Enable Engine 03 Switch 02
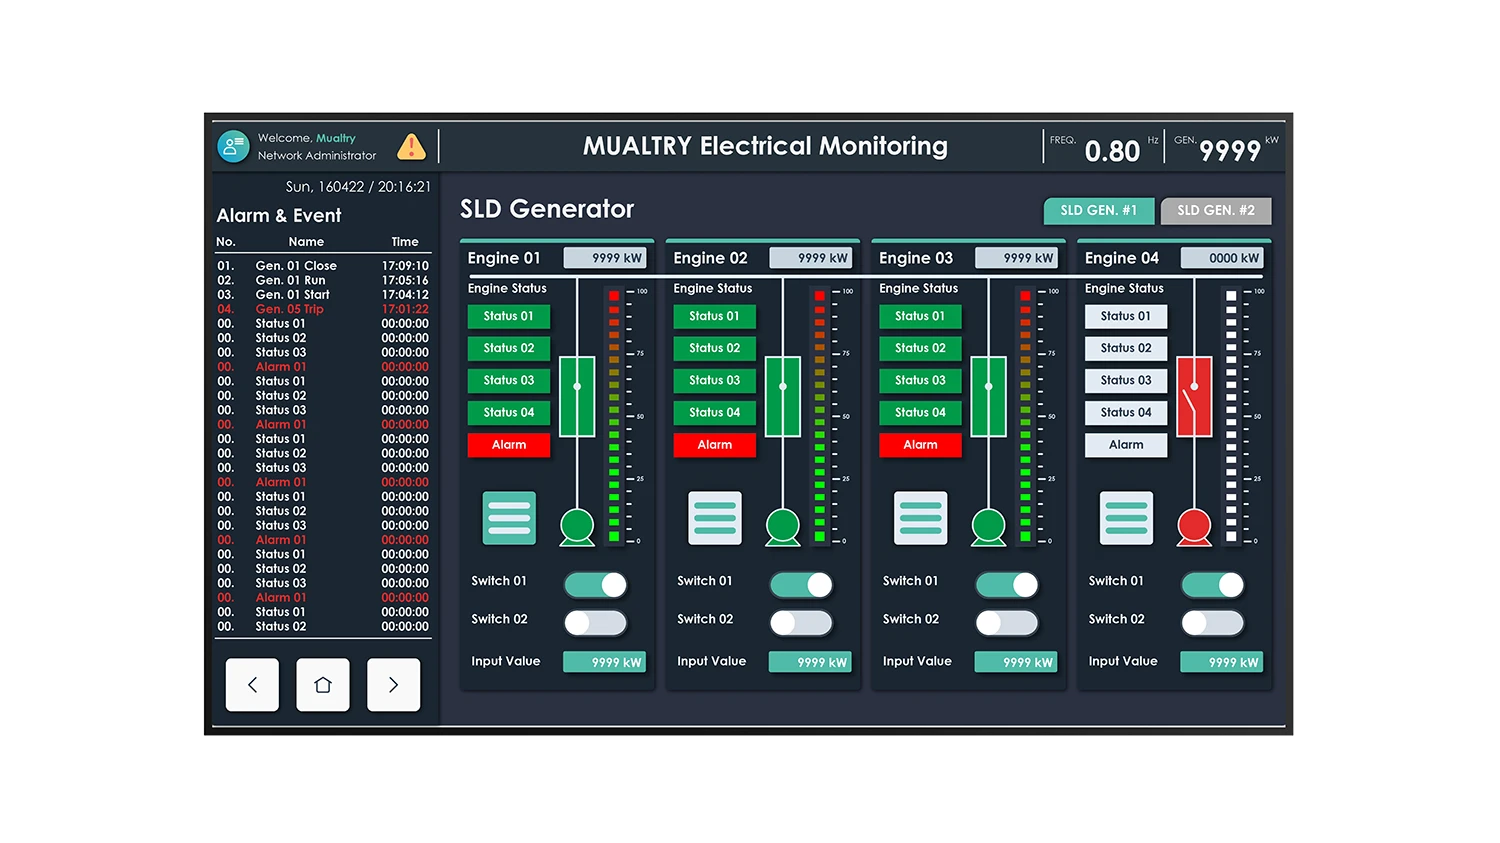The height and width of the screenshot is (843, 1500). (x=1007, y=623)
